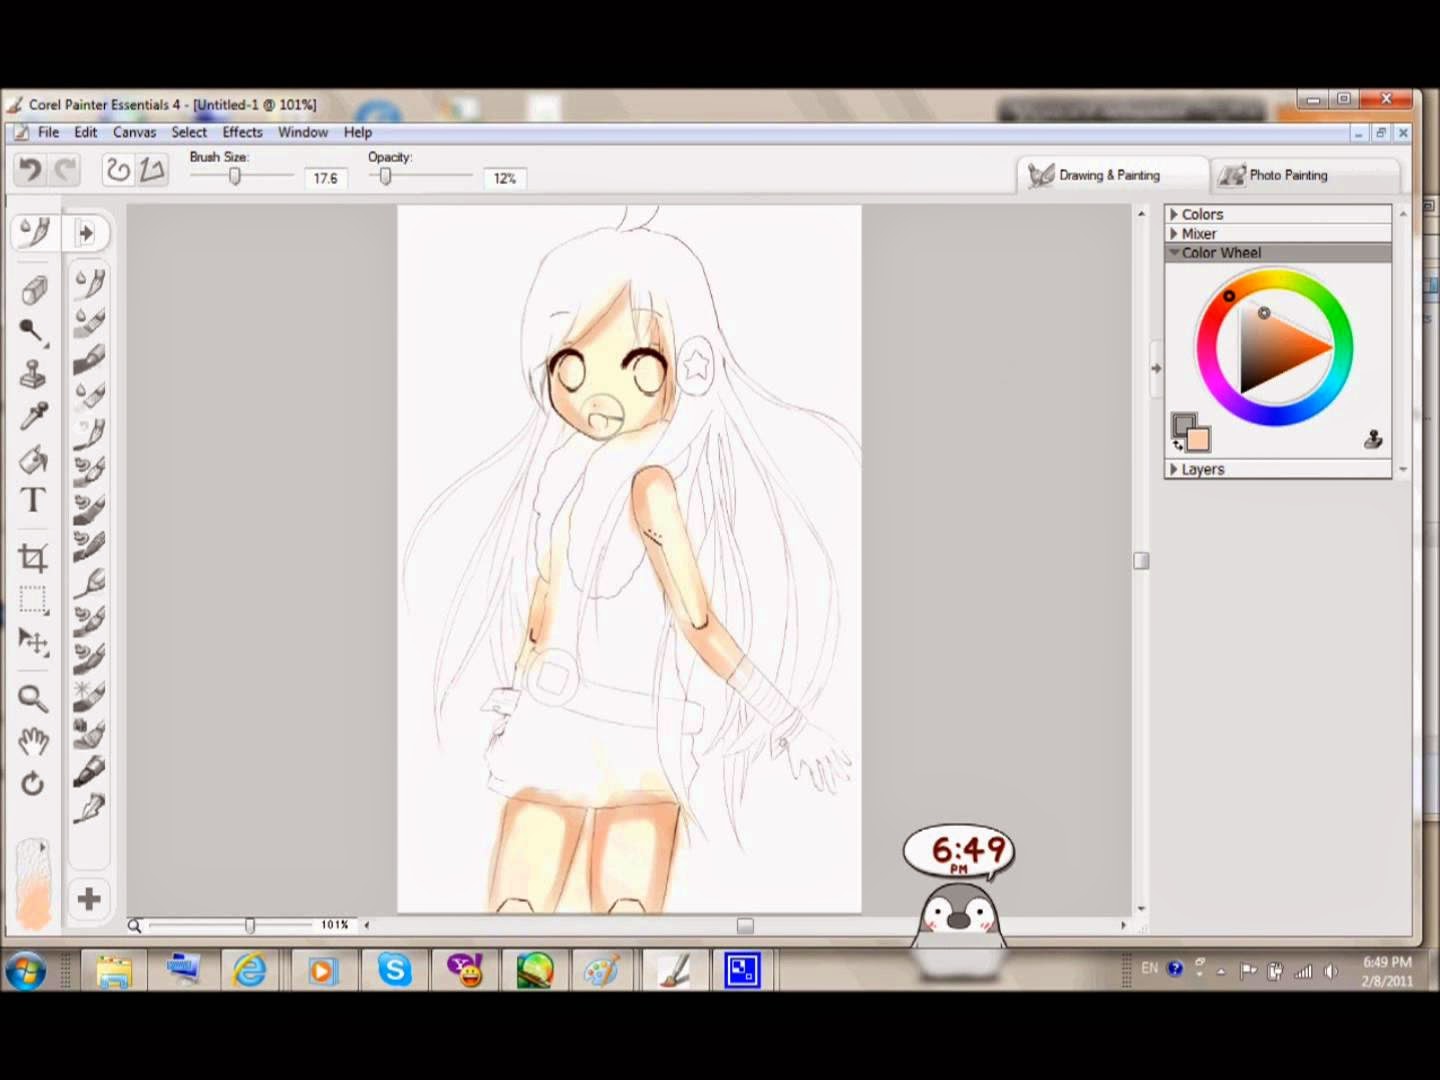
Task: Click the Windows Start button
Action: pos(26,970)
